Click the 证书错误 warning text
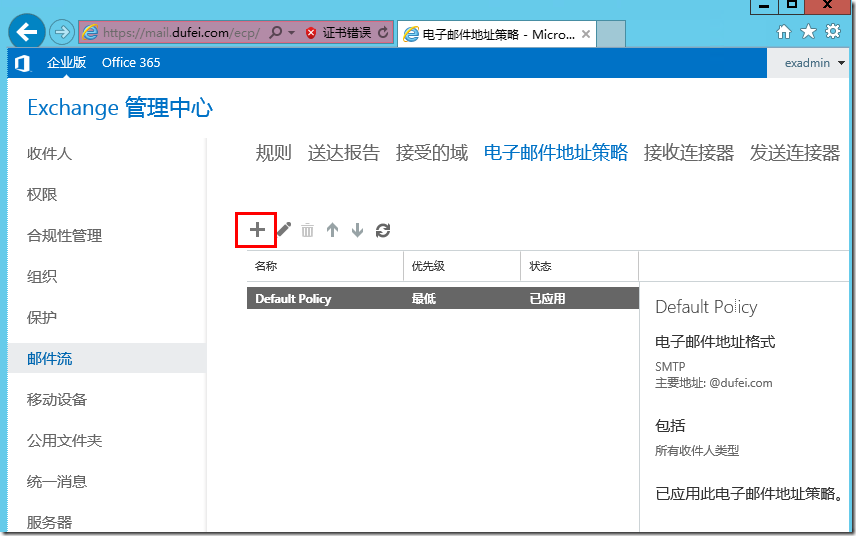The height and width of the screenshot is (536, 856). point(347,33)
